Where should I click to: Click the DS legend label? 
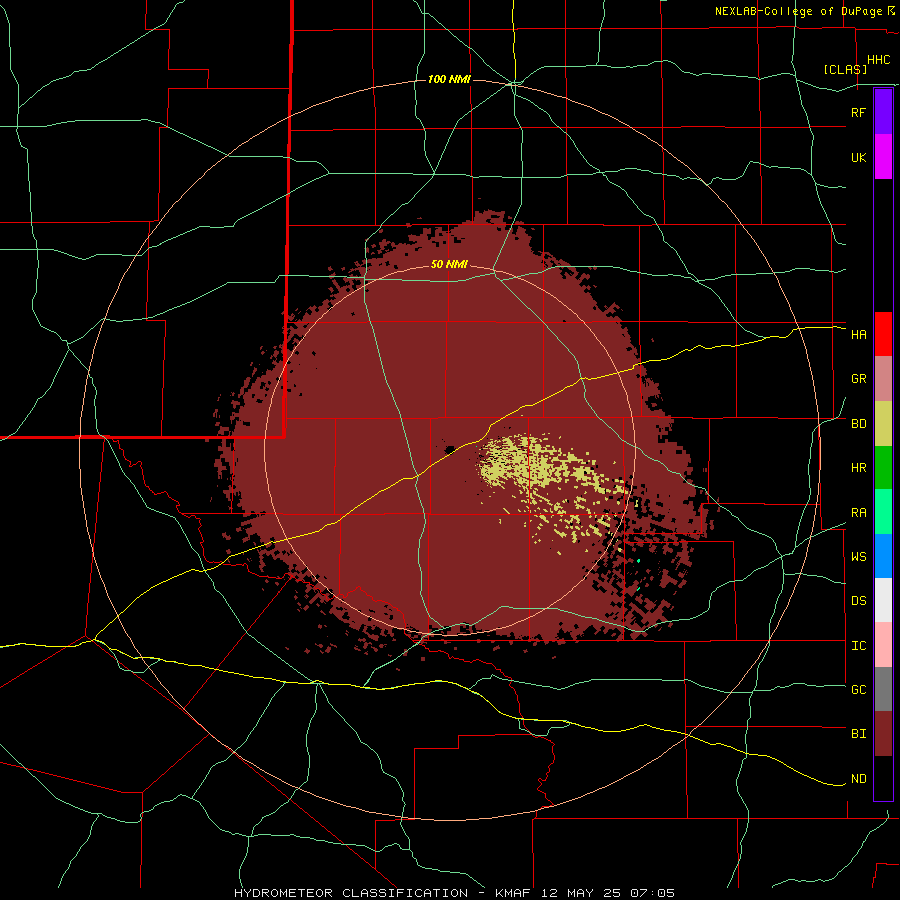pyautogui.click(x=858, y=601)
